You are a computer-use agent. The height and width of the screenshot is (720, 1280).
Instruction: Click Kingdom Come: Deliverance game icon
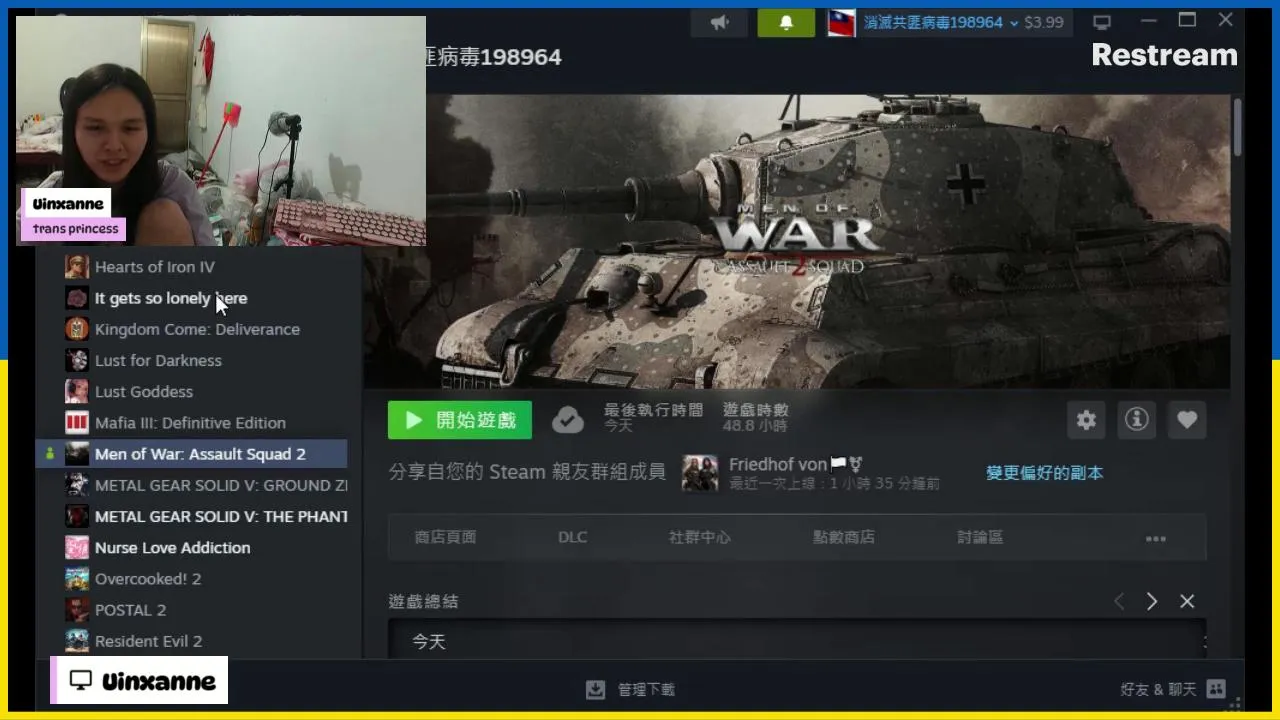77,329
